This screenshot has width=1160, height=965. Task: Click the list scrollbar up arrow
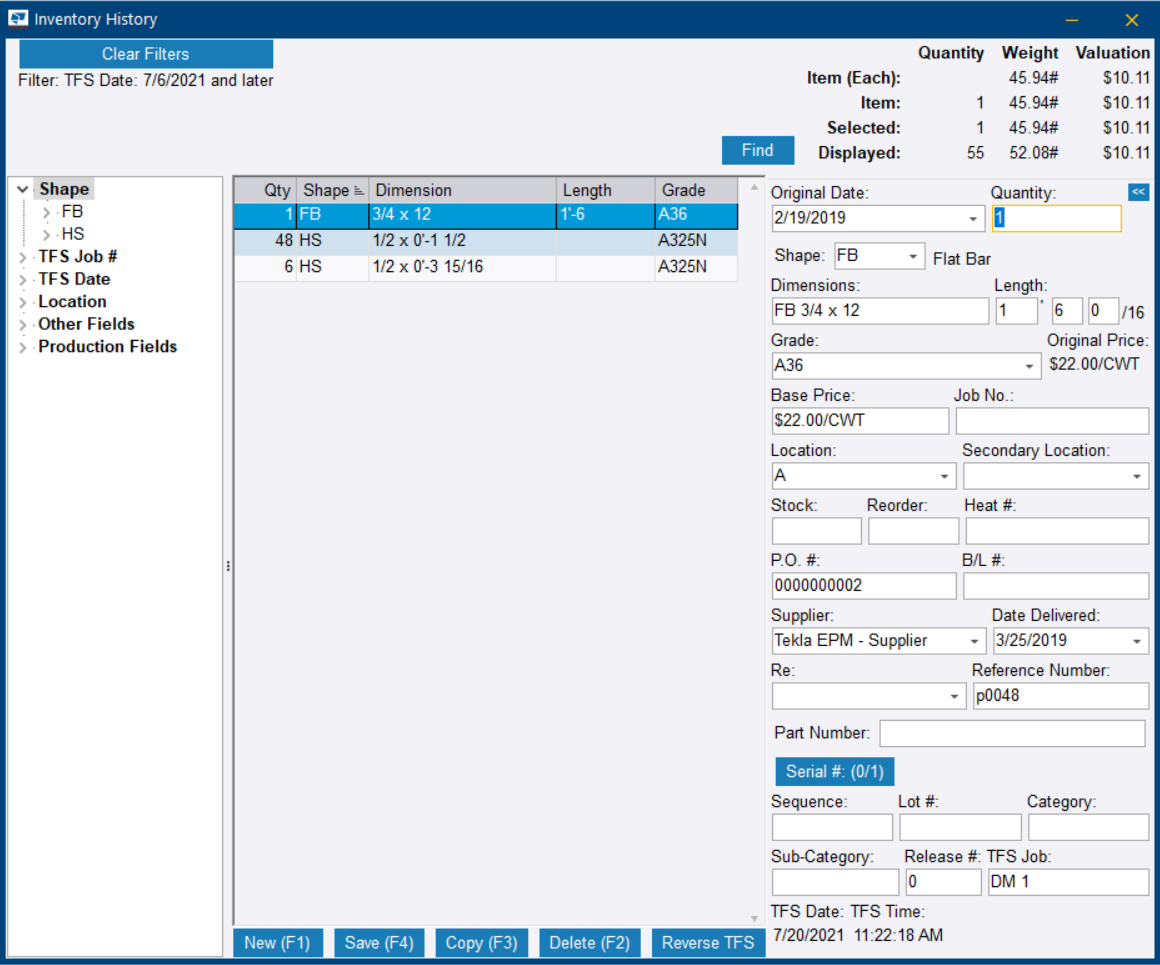pos(754,187)
